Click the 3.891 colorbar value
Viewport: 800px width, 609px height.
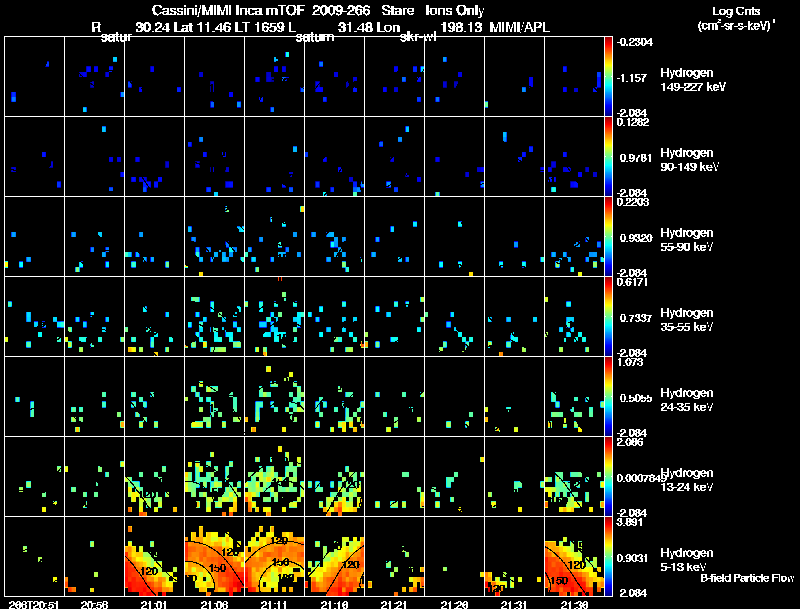(630, 522)
